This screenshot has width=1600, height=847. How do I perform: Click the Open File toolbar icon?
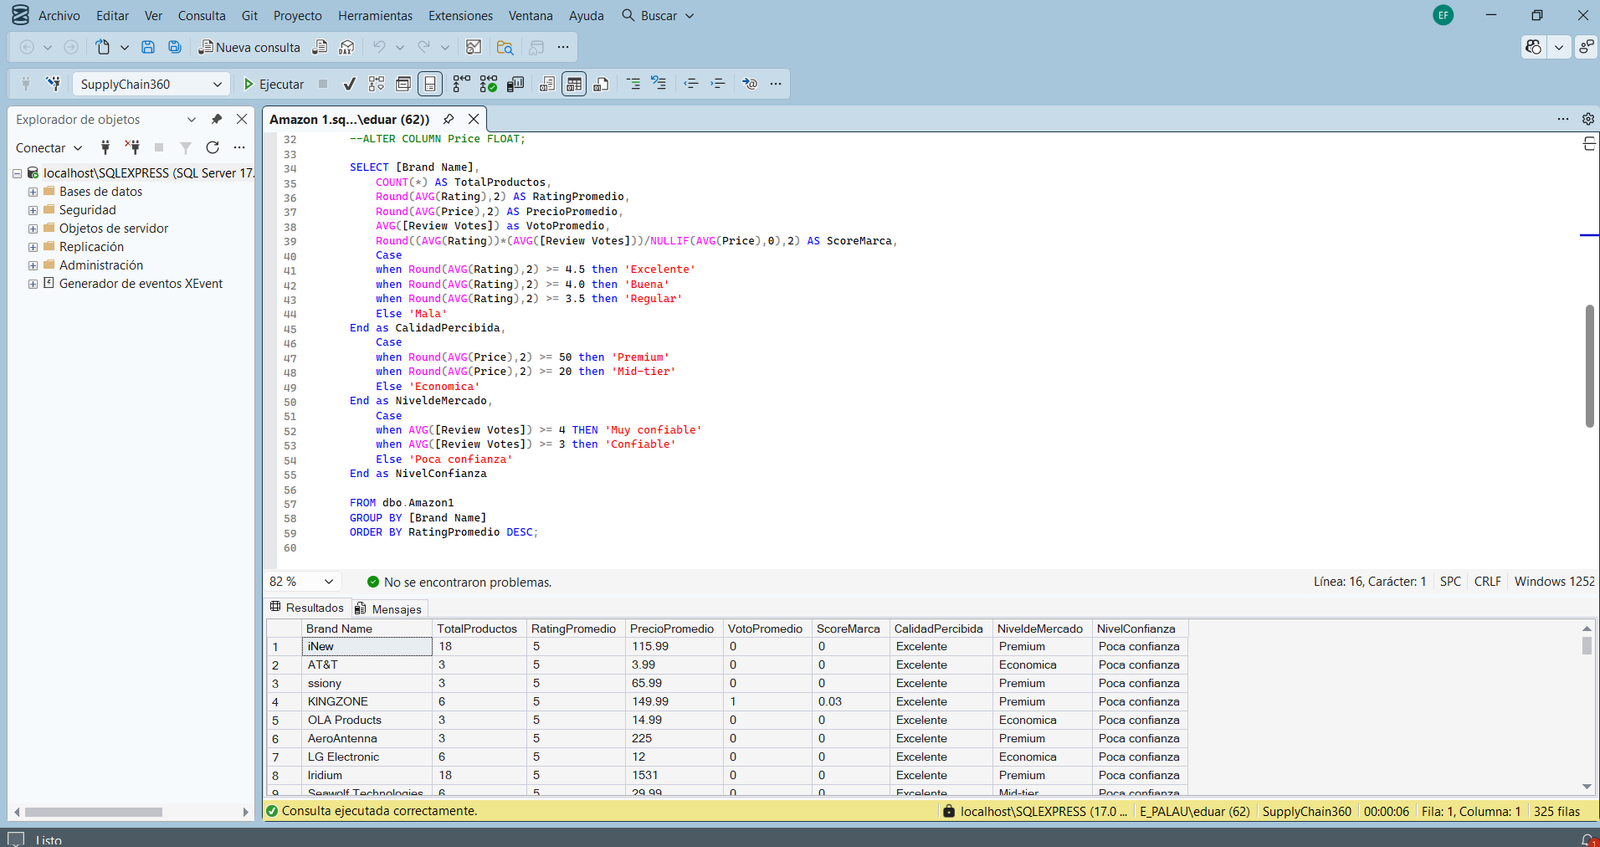(x=103, y=47)
